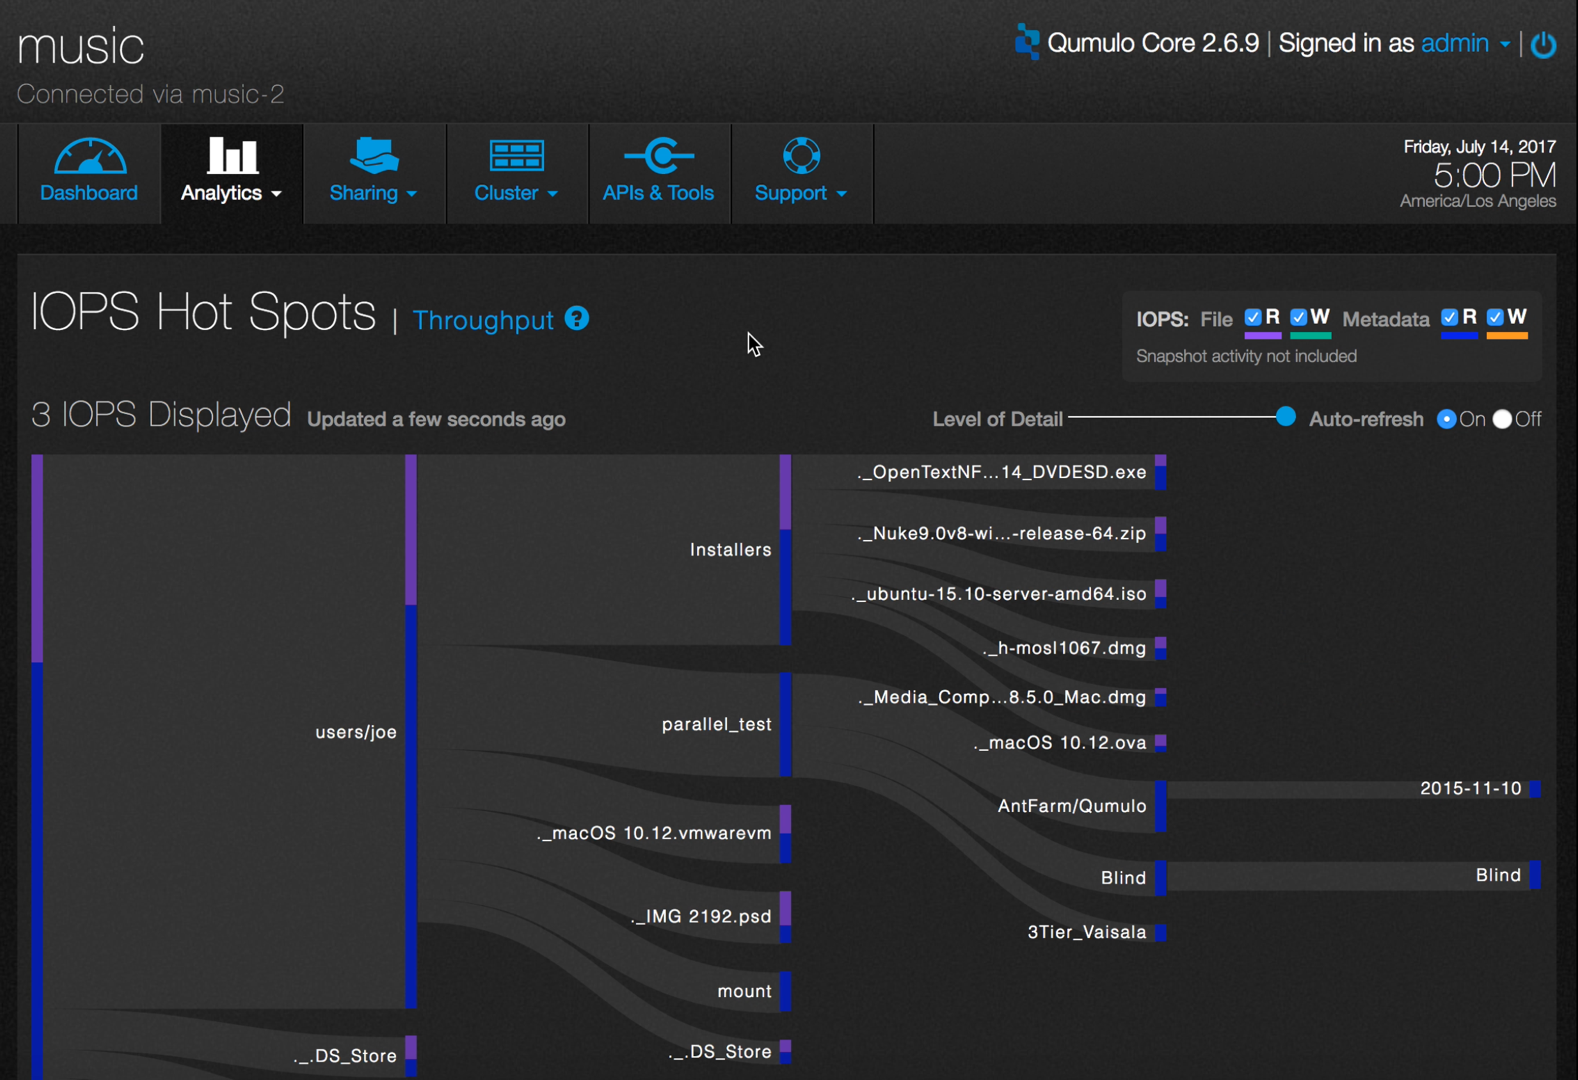Viewport: 1578px width, 1080px height.
Task: Uncheck Metadata Write IOPS checkbox
Action: 1496,317
